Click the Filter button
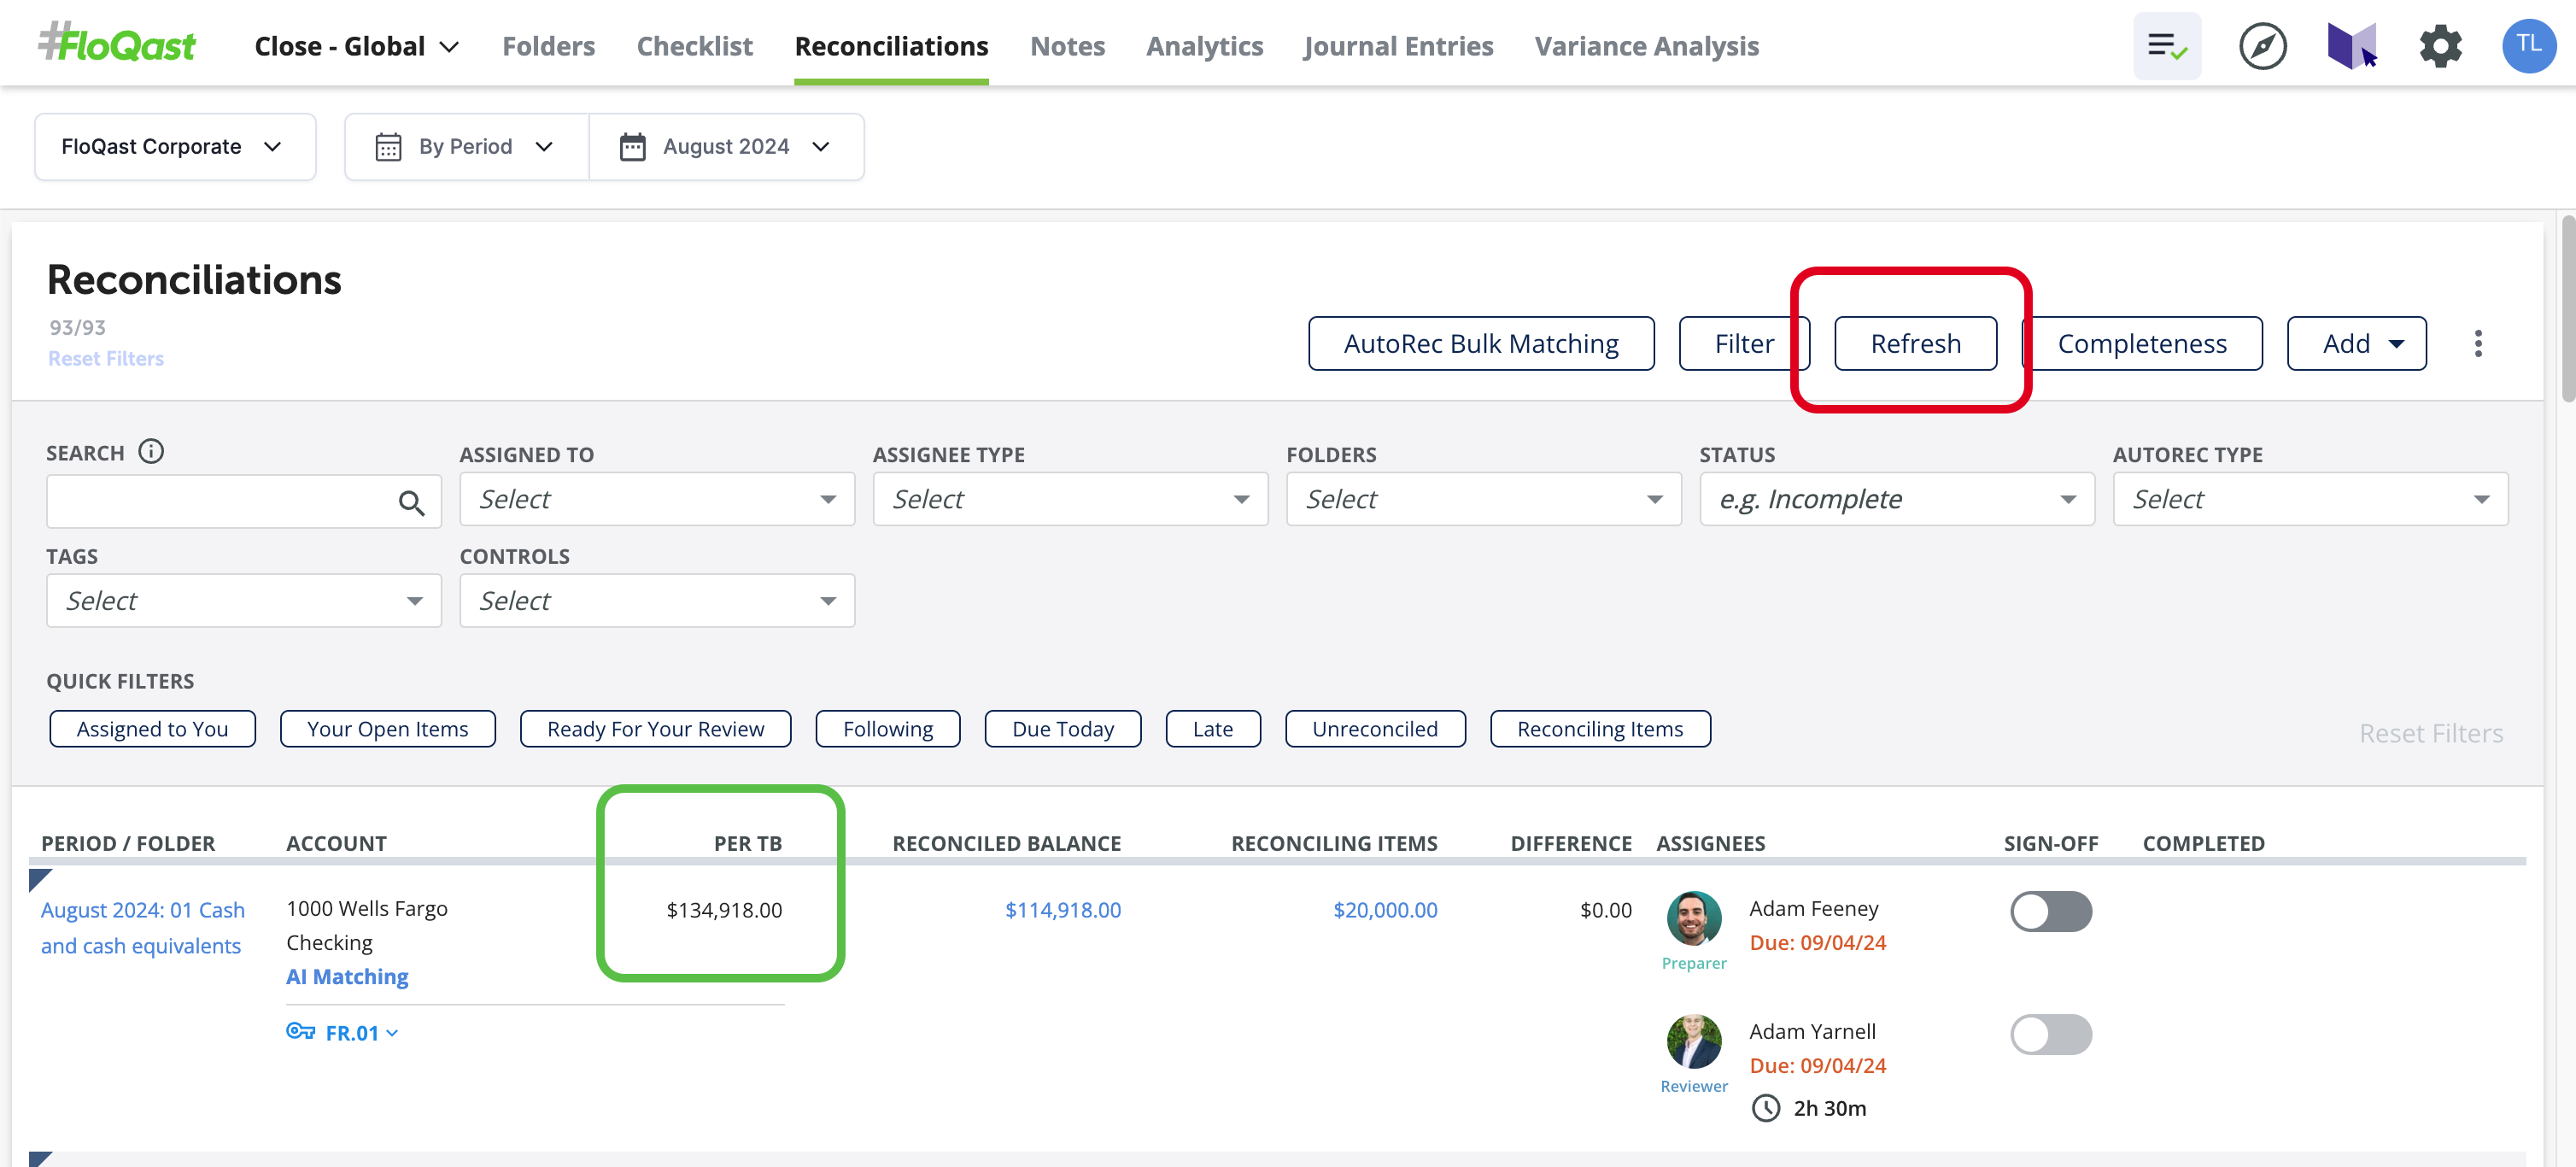The height and width of the screenshot is (1167, 2576). (1744, 343)
